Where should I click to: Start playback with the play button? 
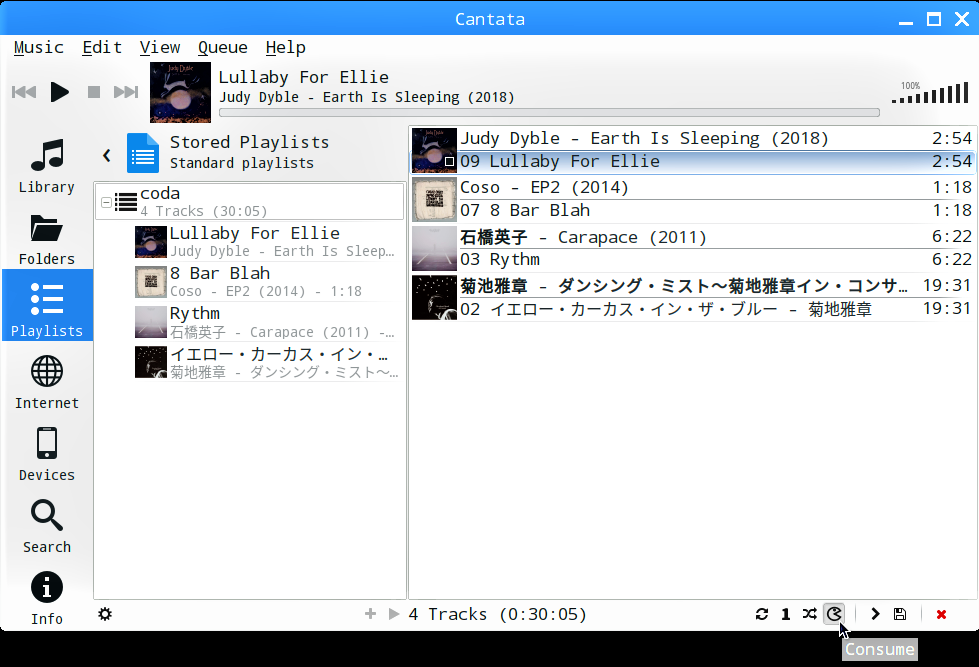pos(59,92)
